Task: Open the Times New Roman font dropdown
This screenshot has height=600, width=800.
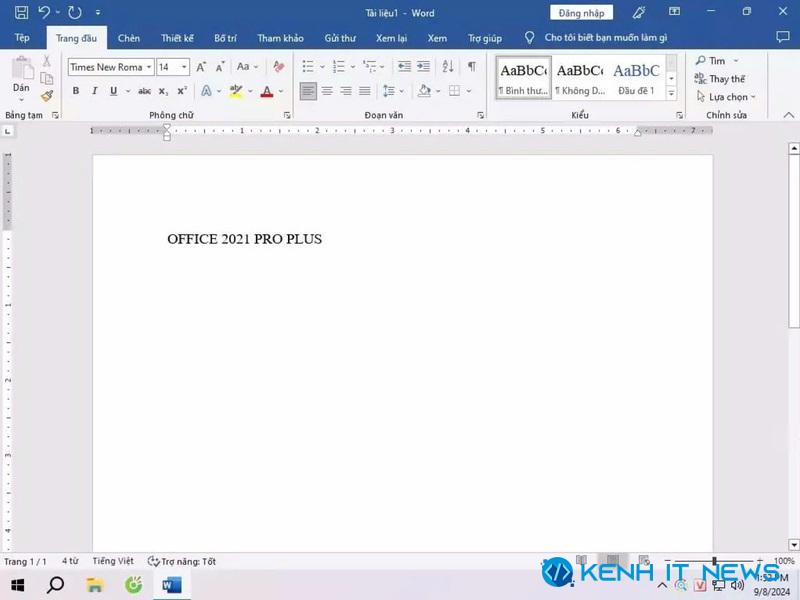Action: point(148,67)
